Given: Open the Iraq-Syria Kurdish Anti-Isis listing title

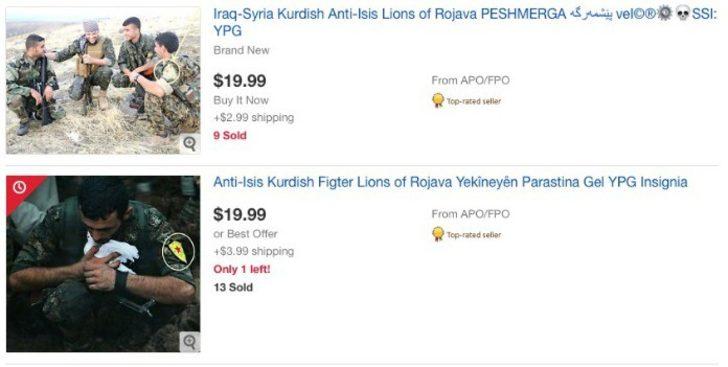Looking at the screenshot, I should [x=465, y=22].
